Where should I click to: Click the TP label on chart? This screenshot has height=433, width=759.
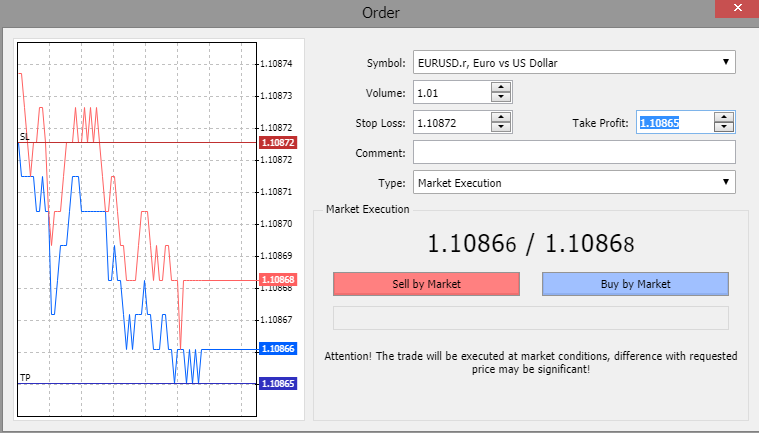coord(25,377)
